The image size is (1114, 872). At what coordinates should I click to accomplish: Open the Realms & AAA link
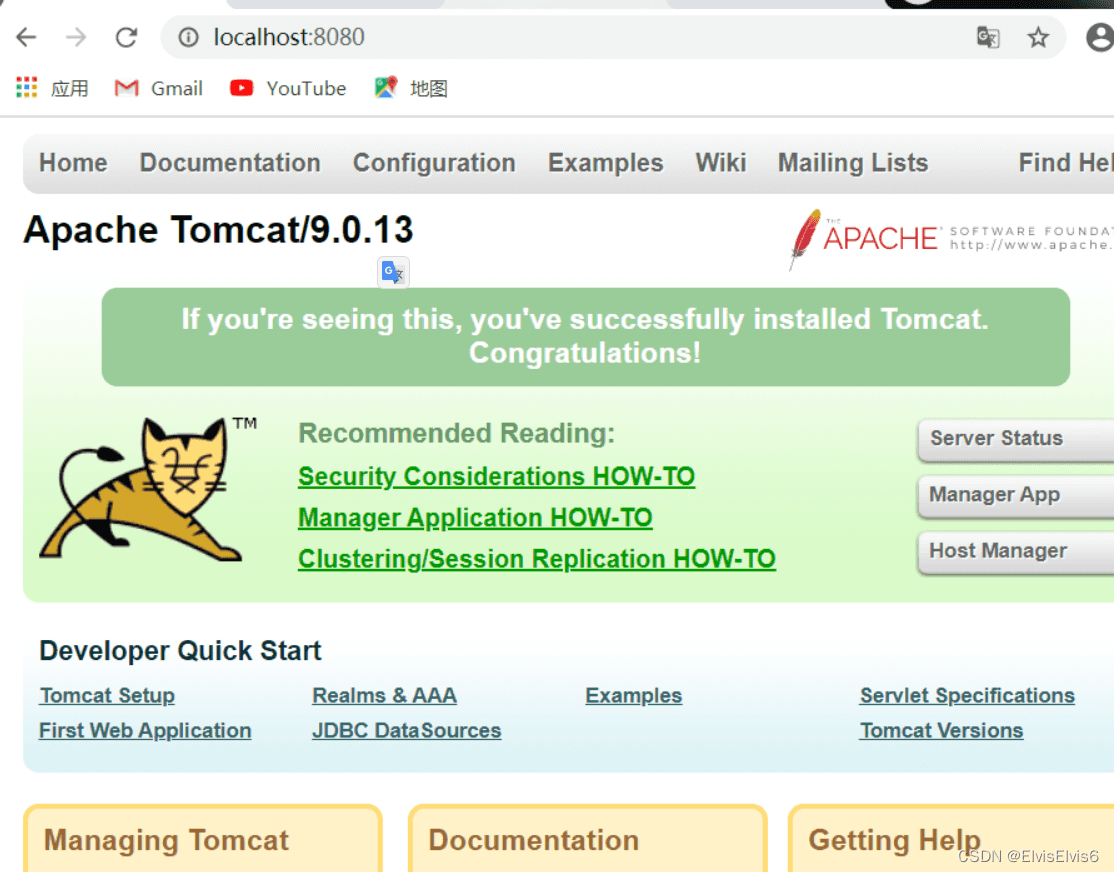click(384, 695)
